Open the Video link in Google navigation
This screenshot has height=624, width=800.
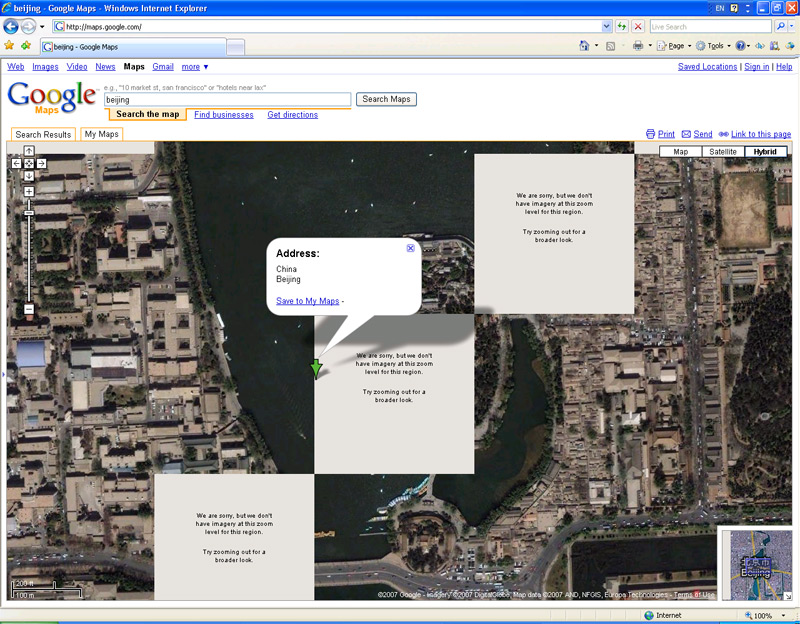(77, 67)
